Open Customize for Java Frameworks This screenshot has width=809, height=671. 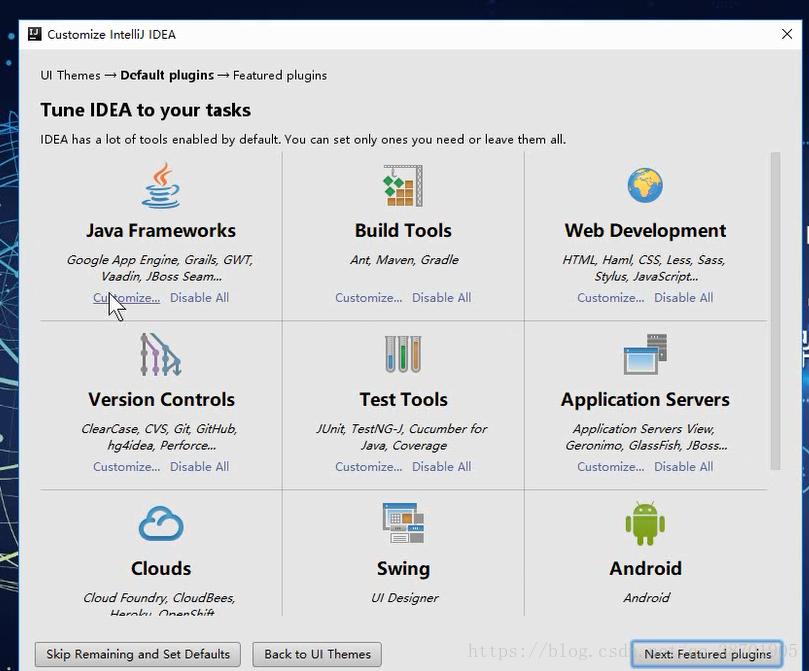coord(126,298)
